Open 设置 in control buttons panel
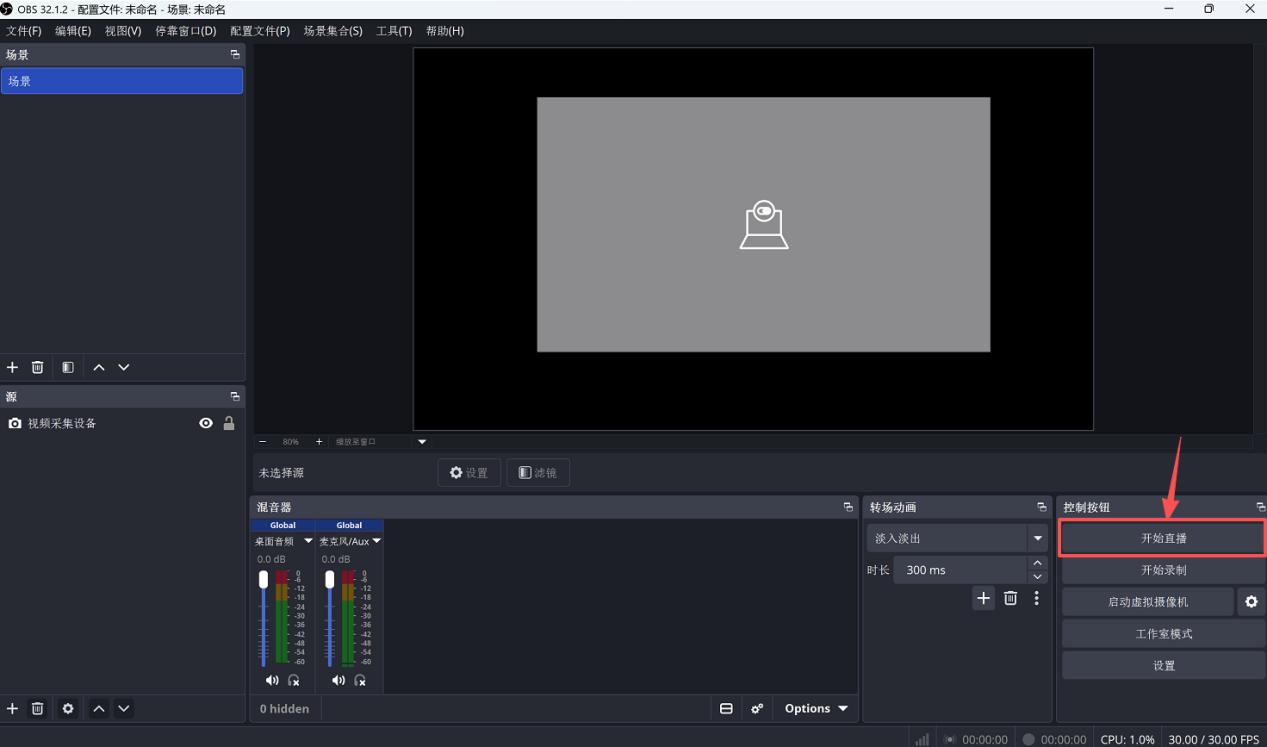1267x747 pixels. [1164, 666]
